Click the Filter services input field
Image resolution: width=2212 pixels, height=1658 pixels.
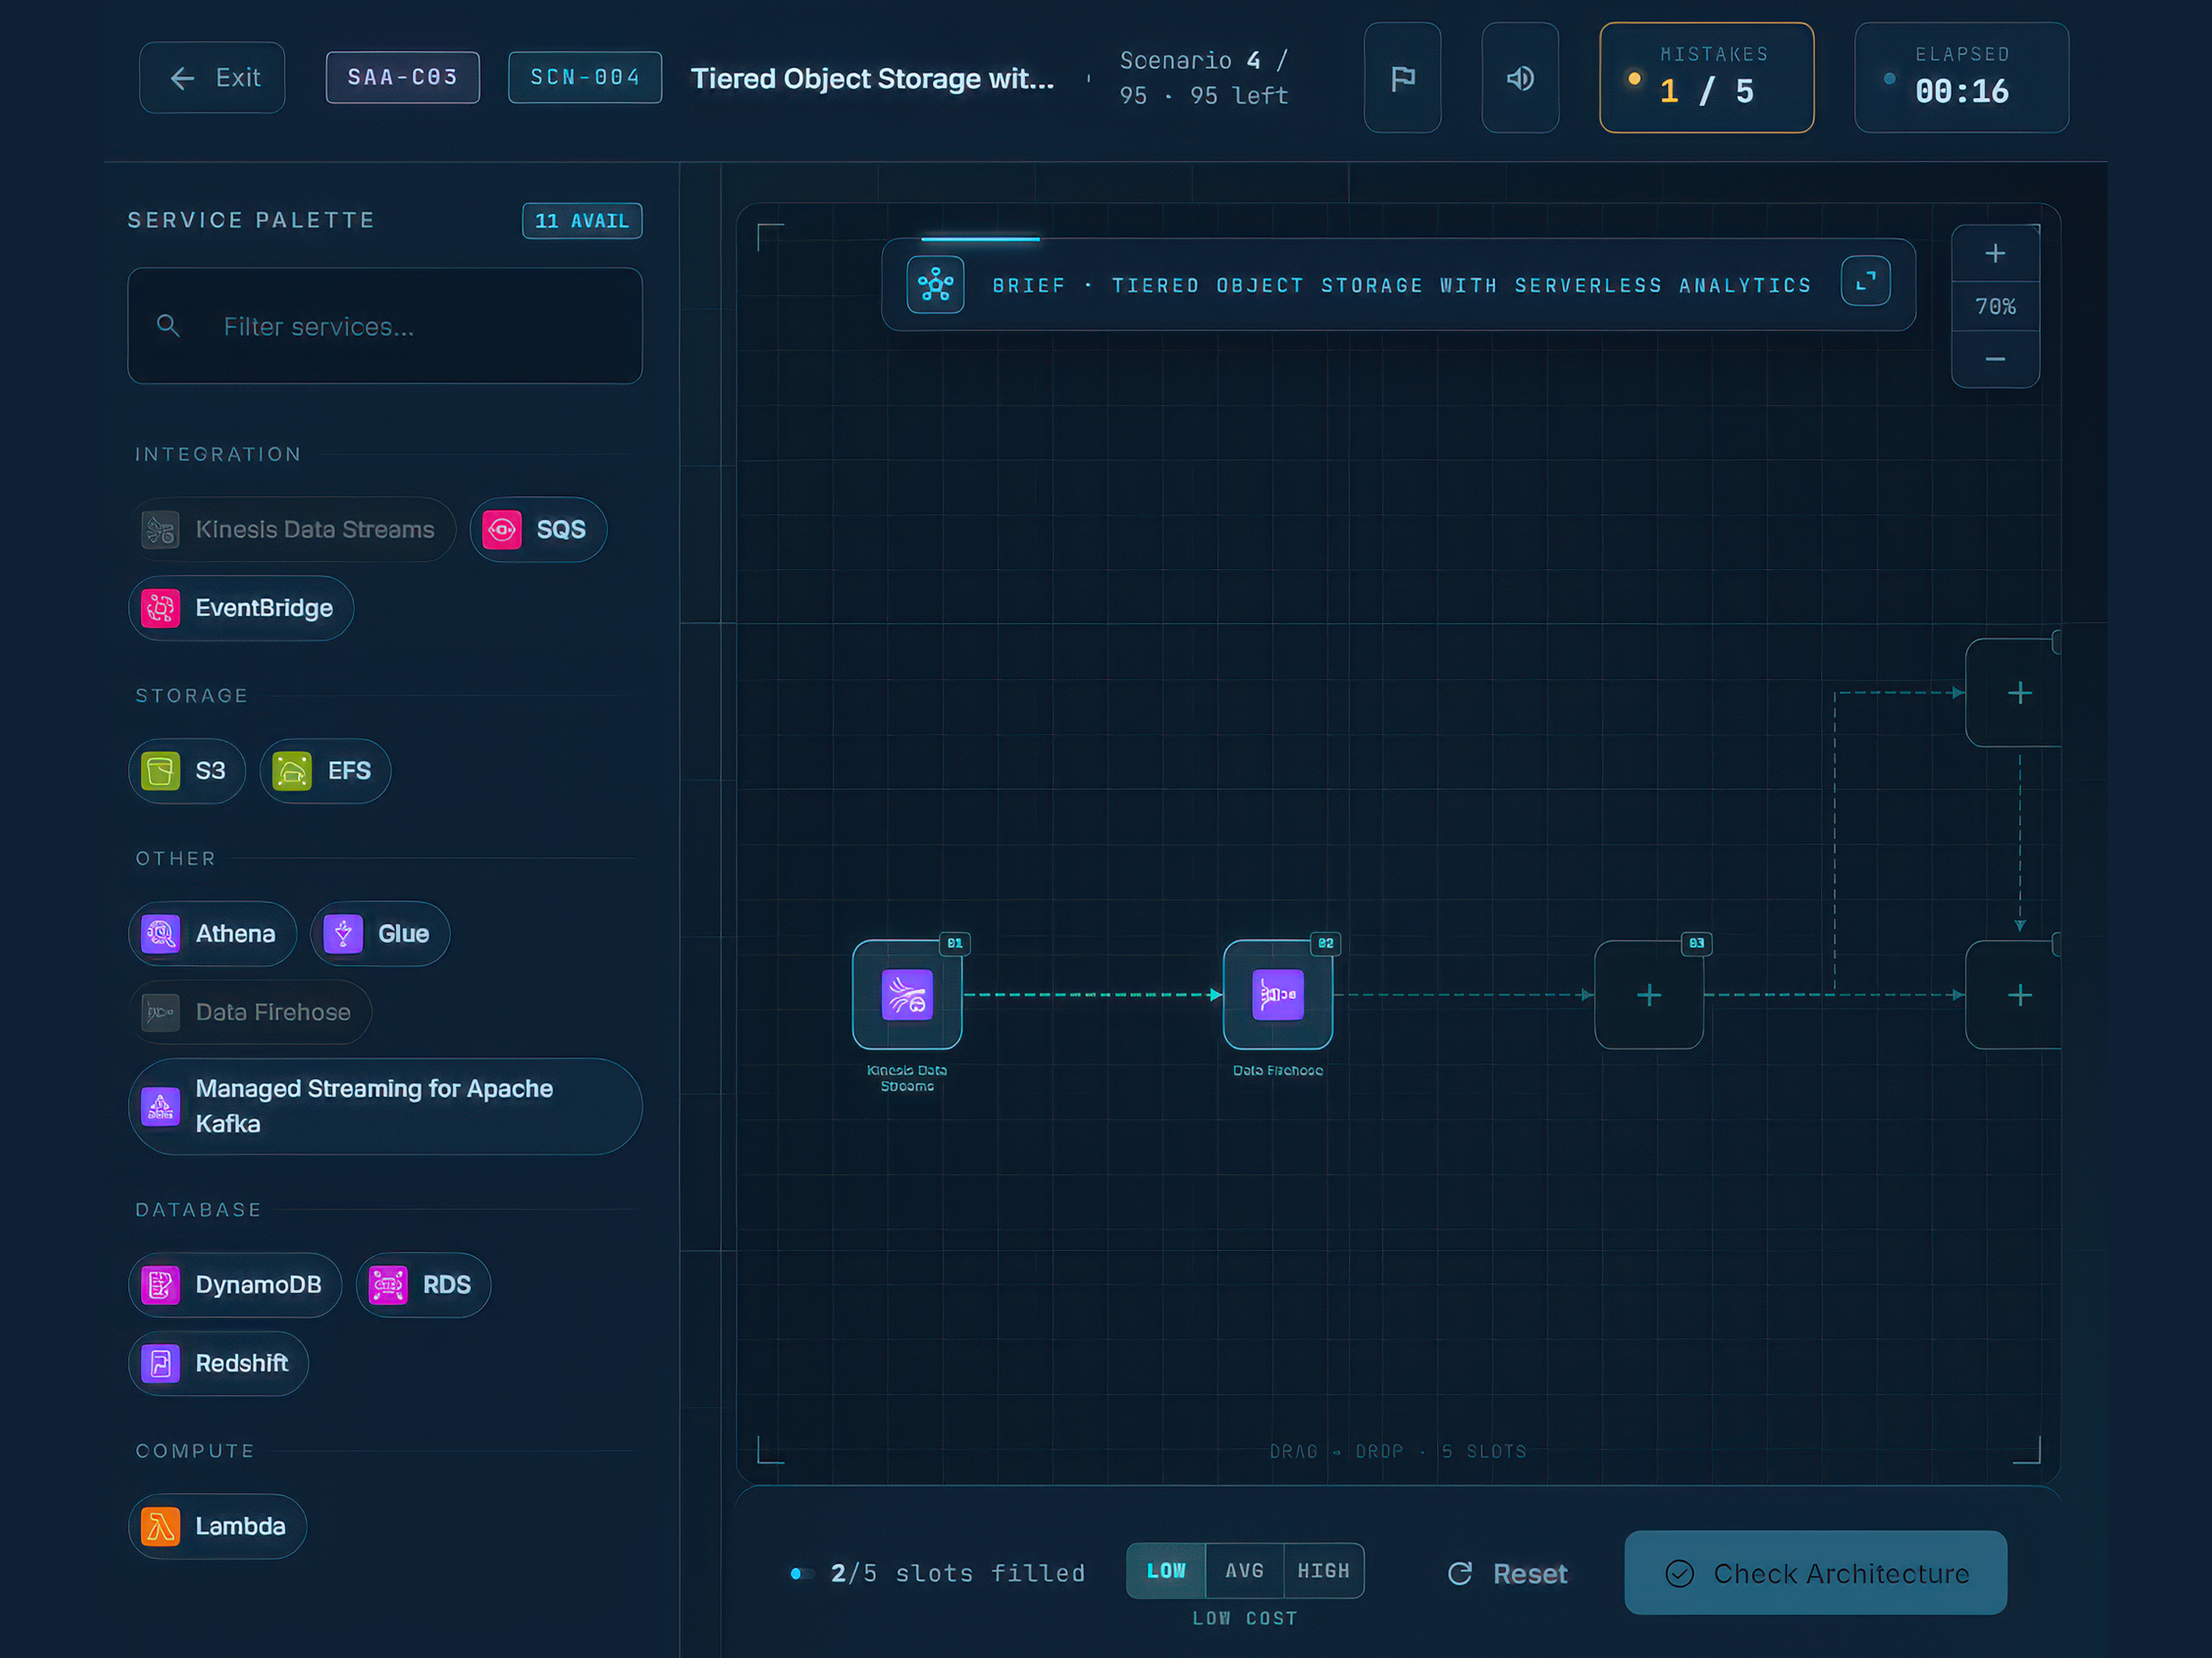click(385, 326)
